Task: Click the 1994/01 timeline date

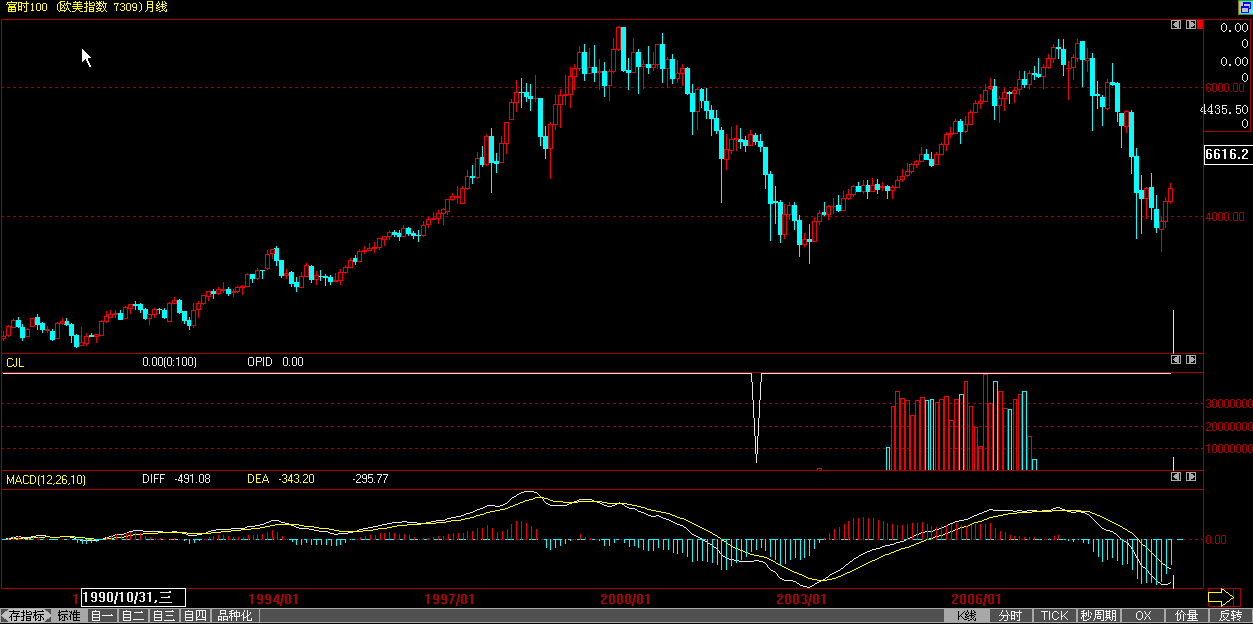Action: (275, 598)
